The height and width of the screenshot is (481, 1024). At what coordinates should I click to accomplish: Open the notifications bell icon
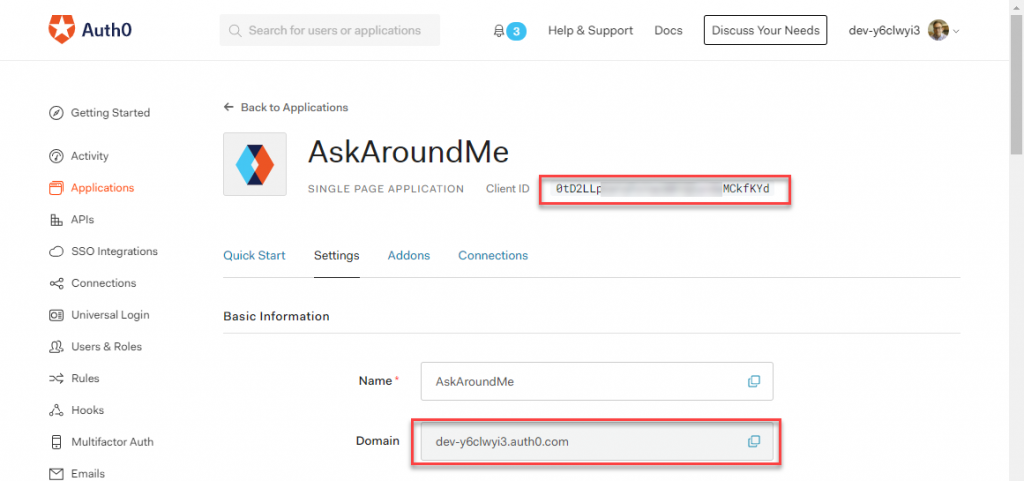pos(499,31)
